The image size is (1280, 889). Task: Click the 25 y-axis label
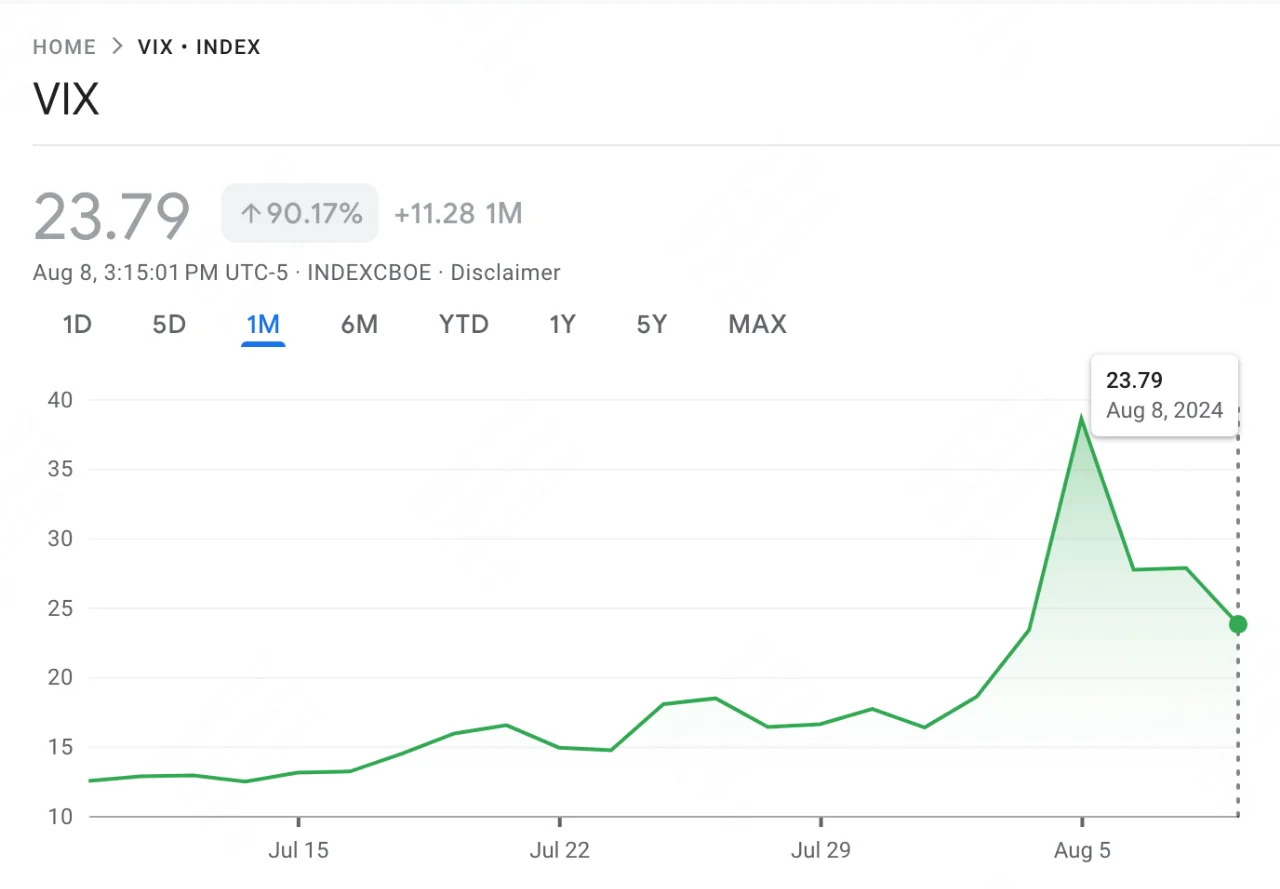pyautogui.click(x=60, y=608)
